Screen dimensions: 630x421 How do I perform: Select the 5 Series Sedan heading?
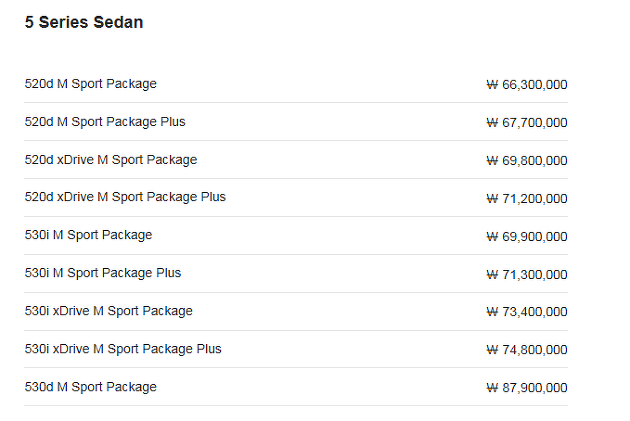pyautogui.click(x=84, y=22)
